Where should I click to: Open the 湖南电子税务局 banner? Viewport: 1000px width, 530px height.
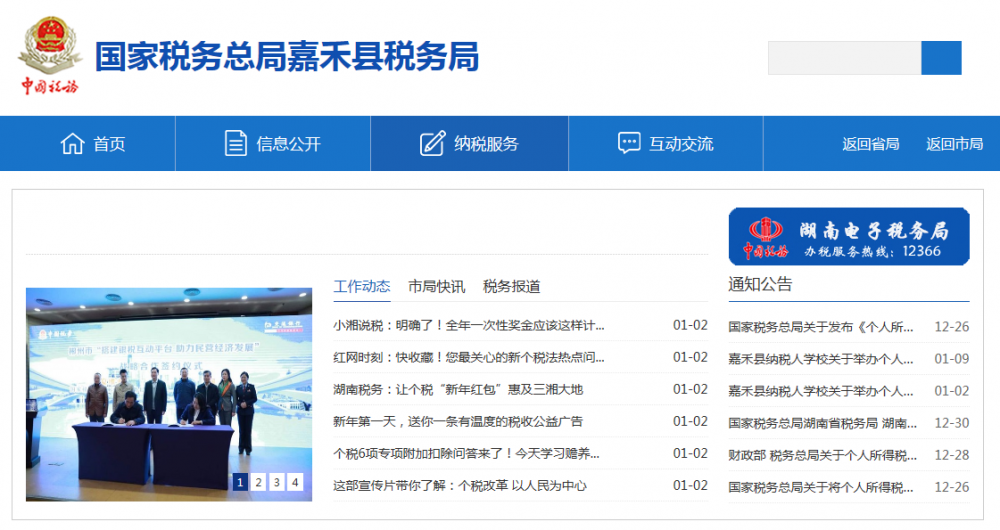tap(849, 236)
